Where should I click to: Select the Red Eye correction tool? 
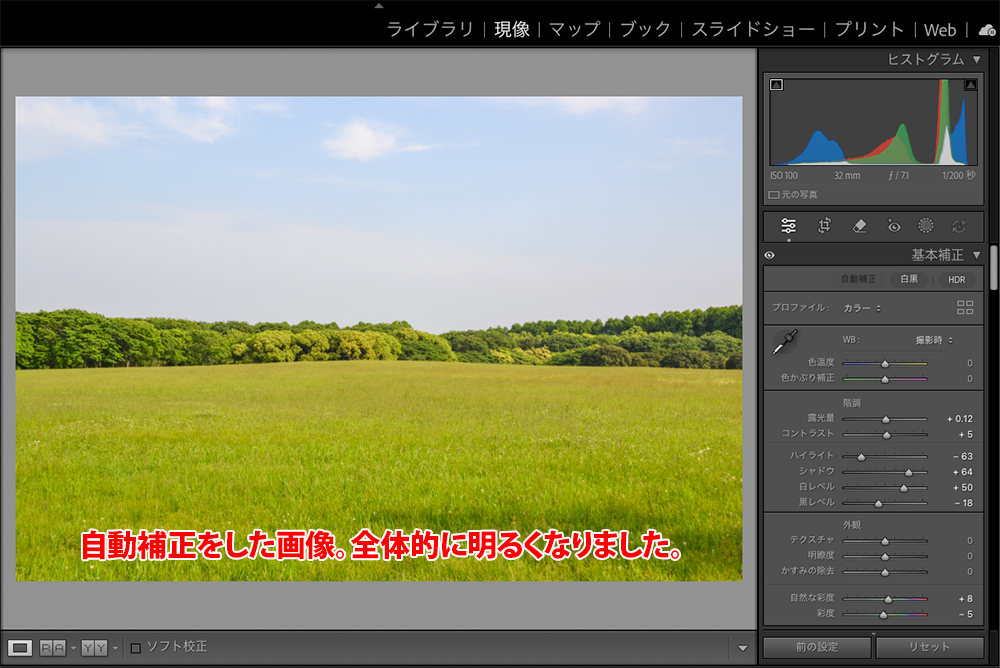click(894, 226)
